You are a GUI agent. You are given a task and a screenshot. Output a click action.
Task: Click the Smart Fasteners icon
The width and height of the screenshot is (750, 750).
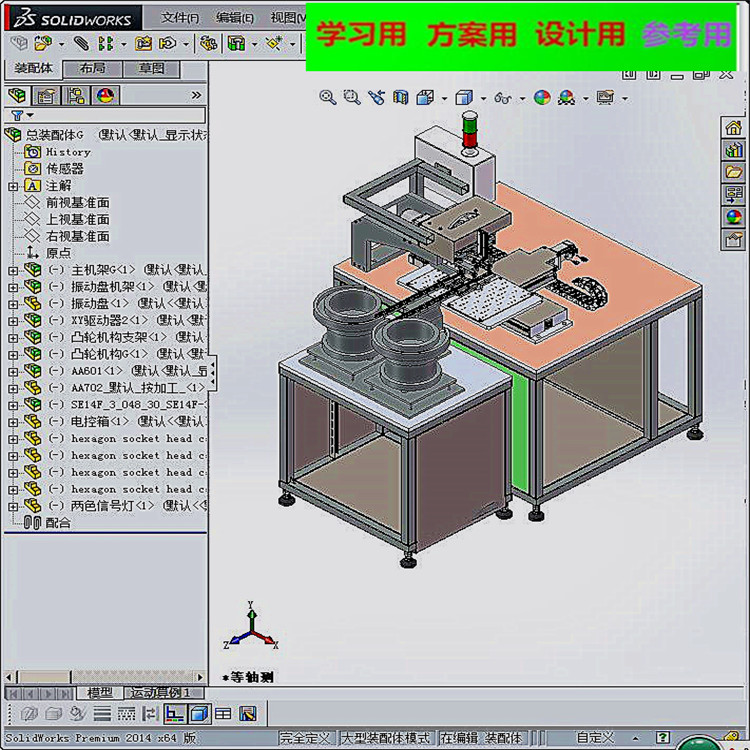coord(143,44)
